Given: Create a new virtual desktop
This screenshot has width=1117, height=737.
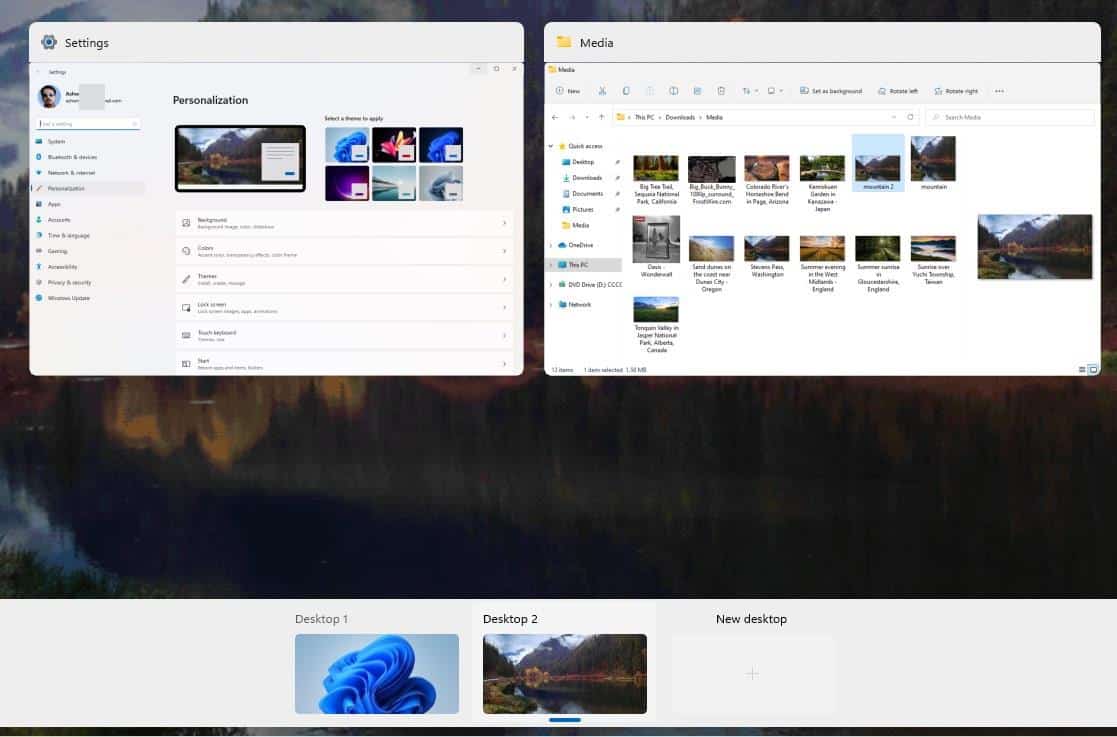Looking at the screenshot, I should tap(751, 674).
